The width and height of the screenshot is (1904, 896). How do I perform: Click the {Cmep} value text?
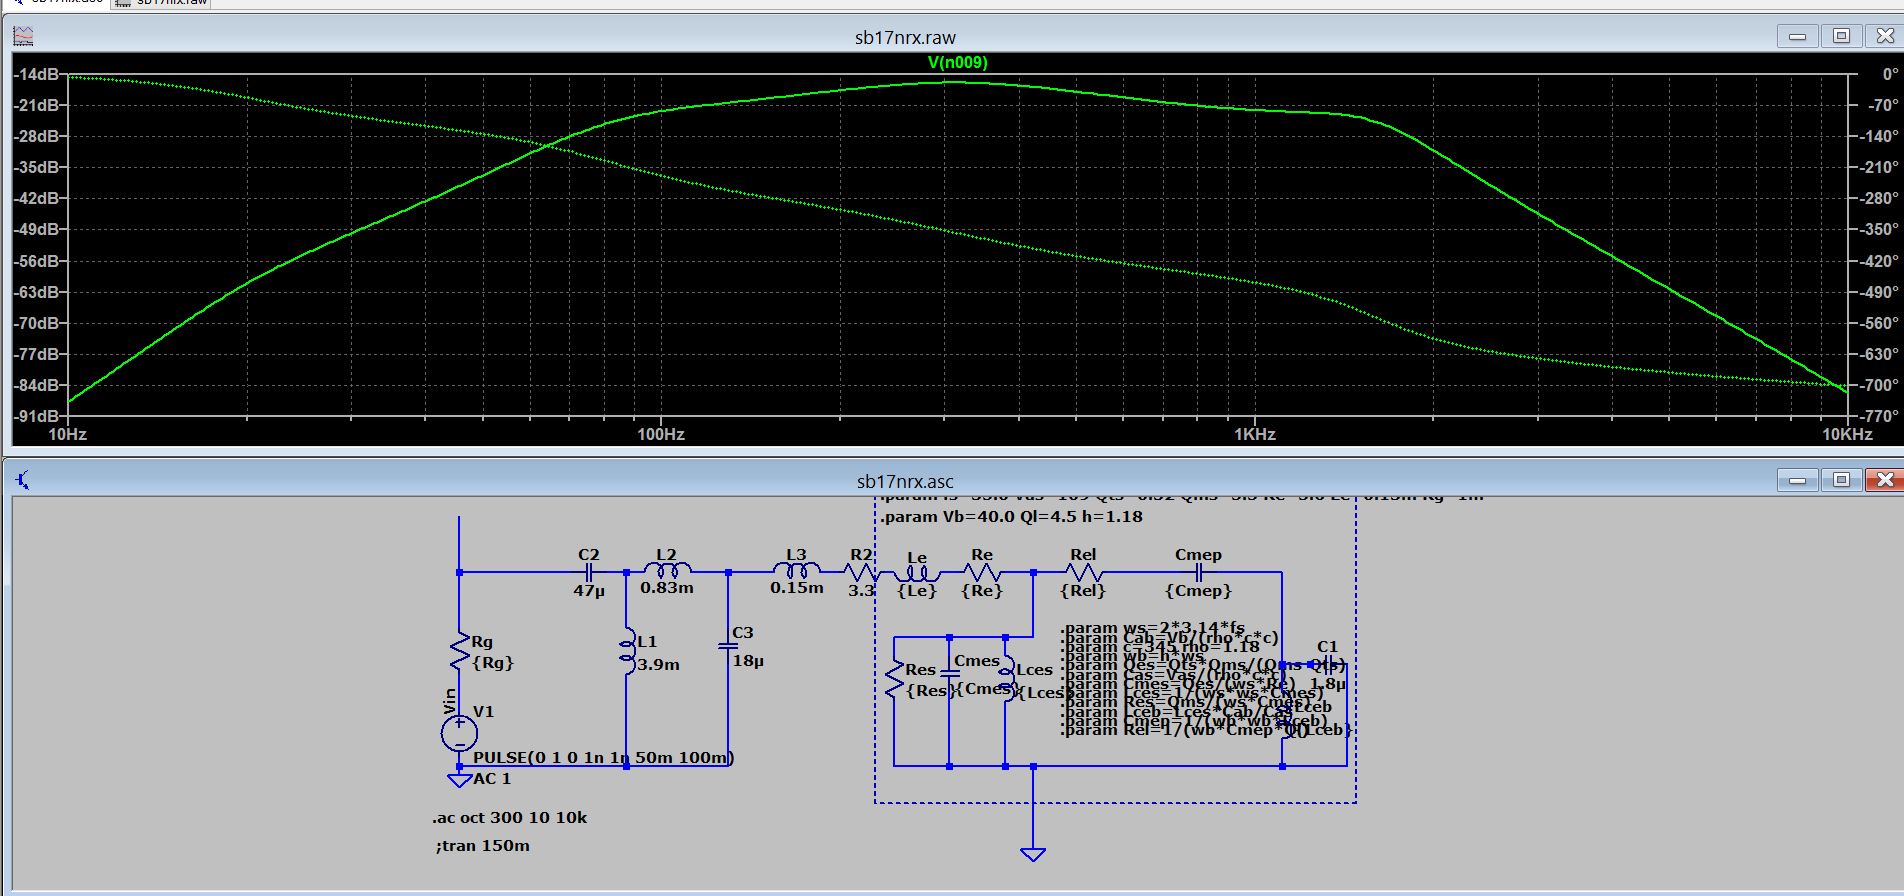point(1198,590)
